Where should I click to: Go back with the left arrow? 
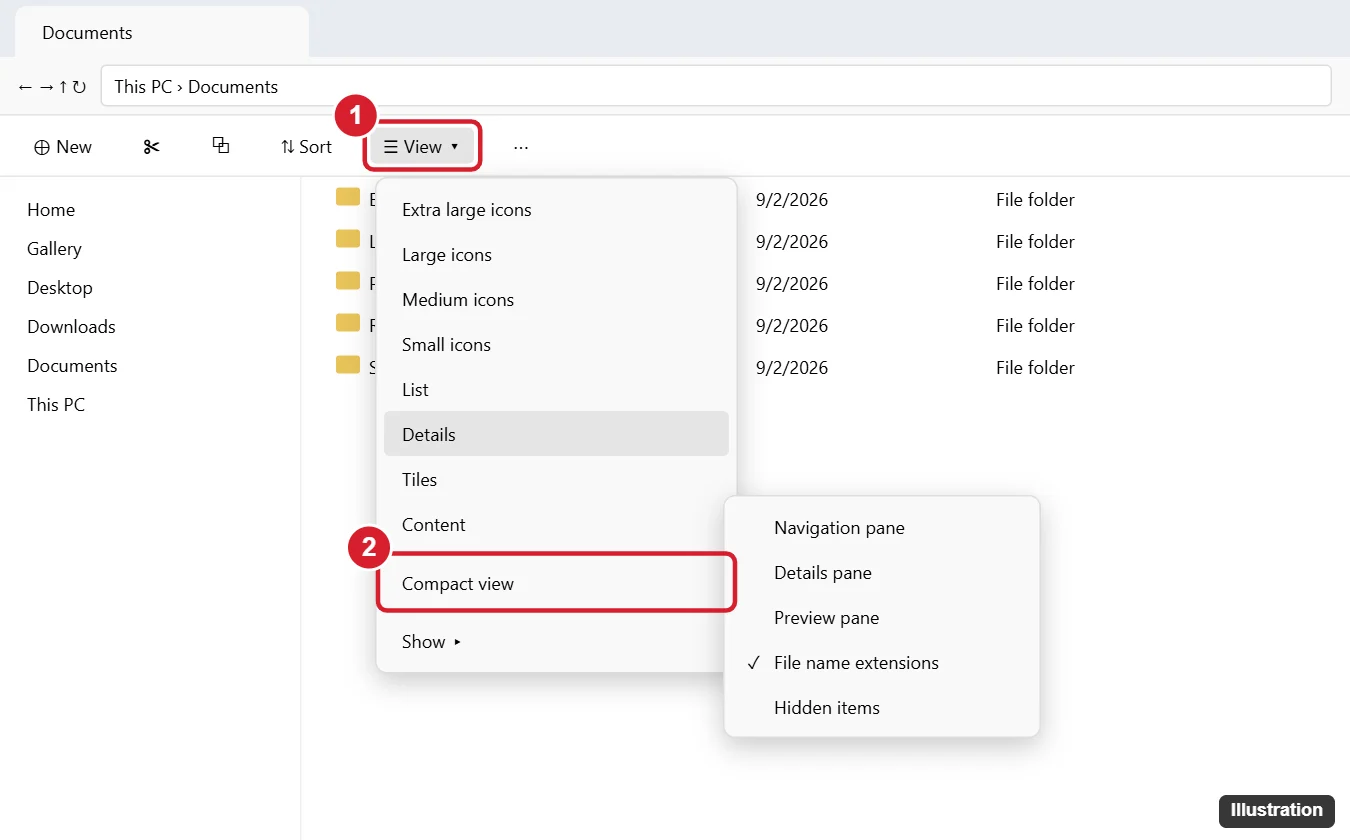tap(25, 87)
